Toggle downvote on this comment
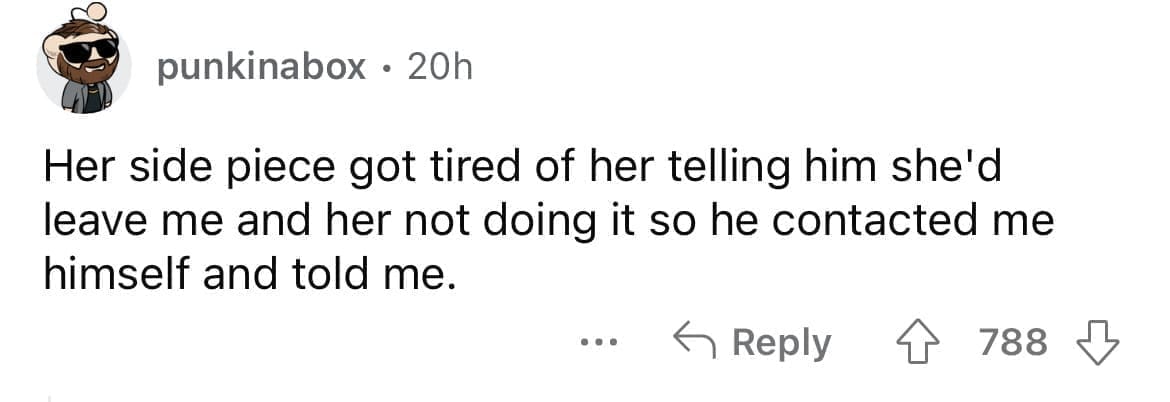This screenshot has height=402, width=1170. click(x=1096, y=342)
